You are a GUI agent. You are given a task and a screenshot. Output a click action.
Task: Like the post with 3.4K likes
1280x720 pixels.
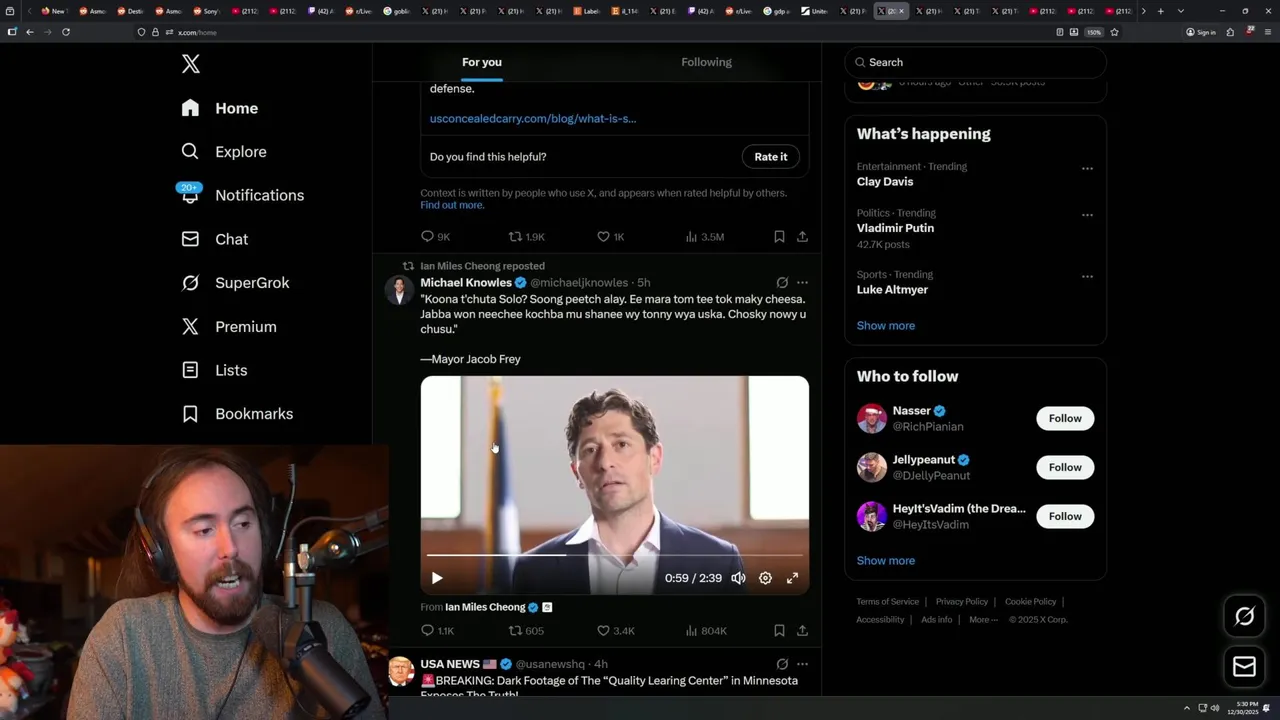click(x=615, y=631)
